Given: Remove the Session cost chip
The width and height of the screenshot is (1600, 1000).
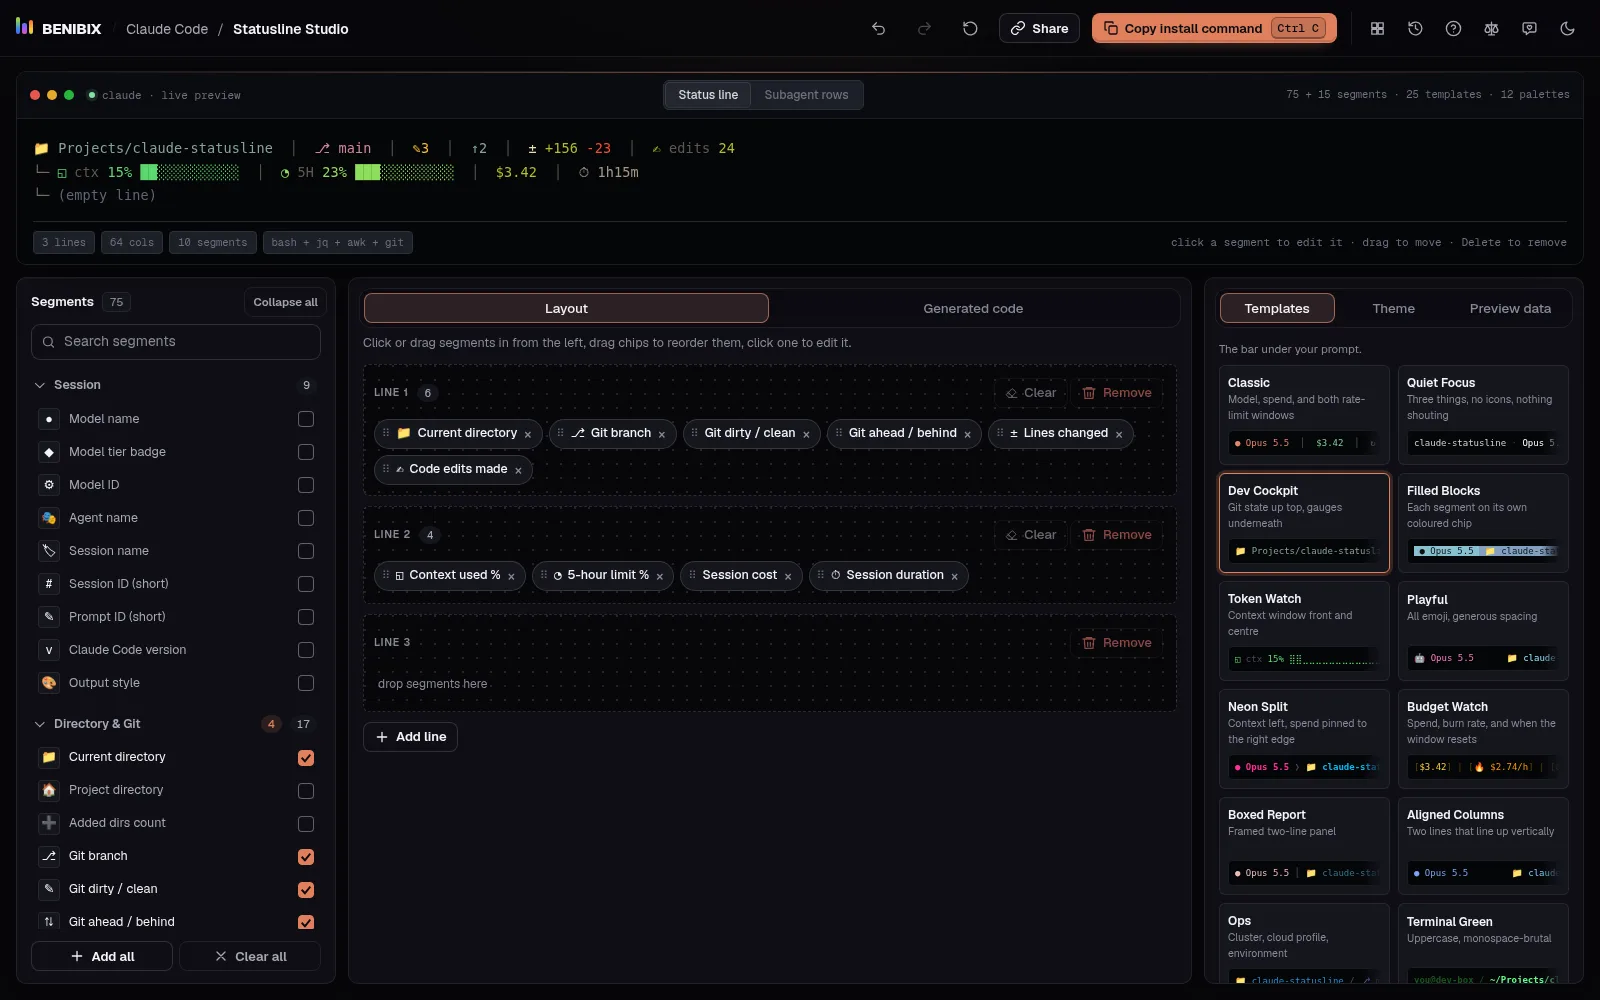Looking at the screenshot, I should point(788,576).
